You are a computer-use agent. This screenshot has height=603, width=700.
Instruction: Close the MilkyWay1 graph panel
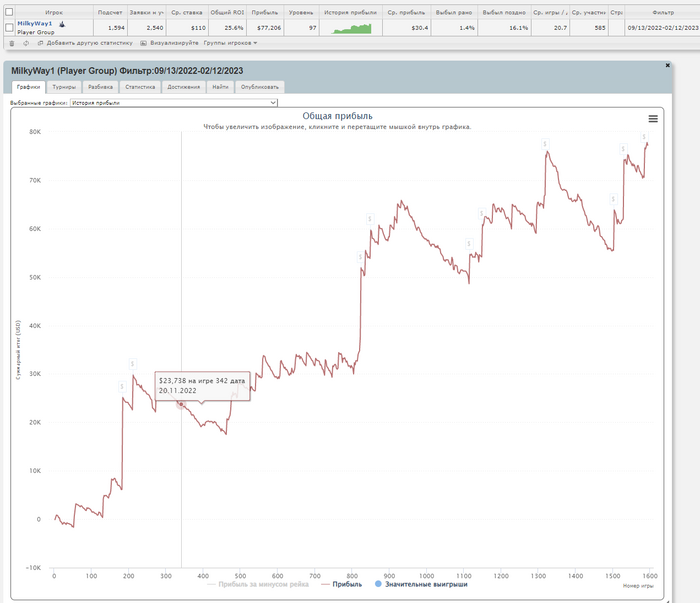[x=667, y=65]
